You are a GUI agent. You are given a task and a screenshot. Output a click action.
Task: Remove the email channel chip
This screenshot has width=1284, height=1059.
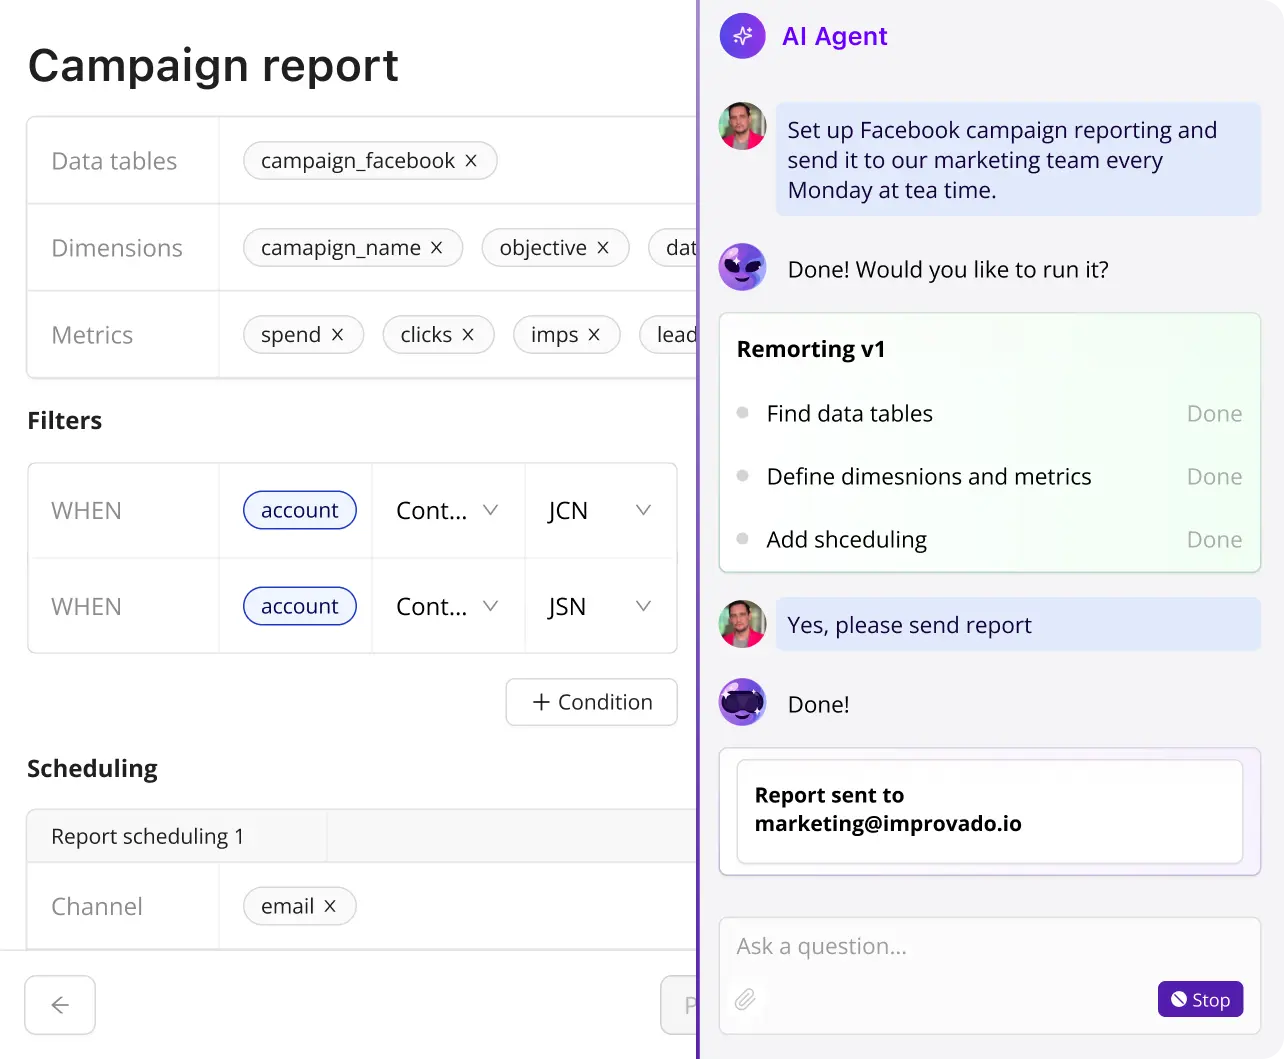pyautogui.click(x=330, y=905)
